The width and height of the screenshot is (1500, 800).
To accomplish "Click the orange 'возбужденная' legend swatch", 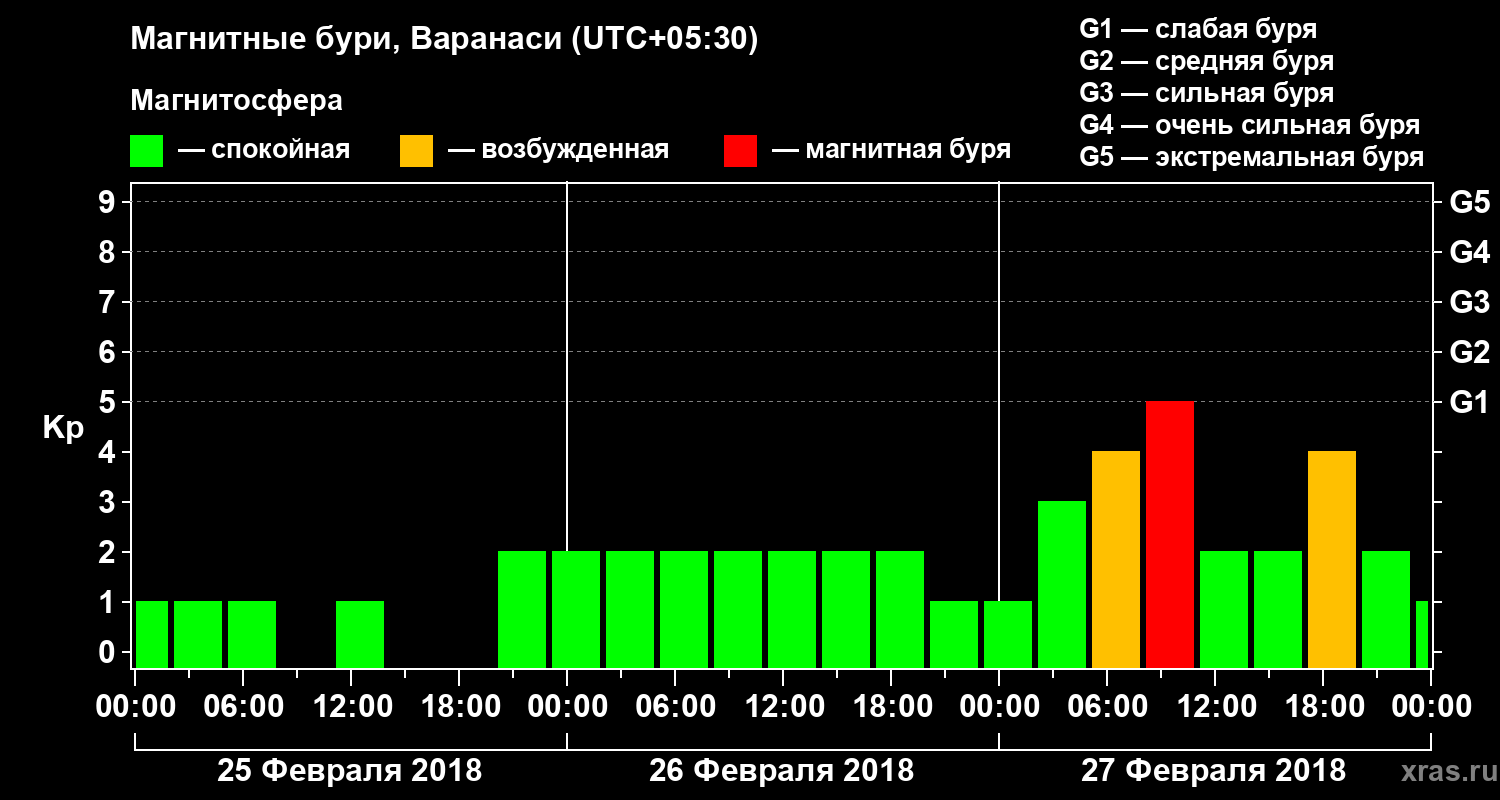I will 416,150.
